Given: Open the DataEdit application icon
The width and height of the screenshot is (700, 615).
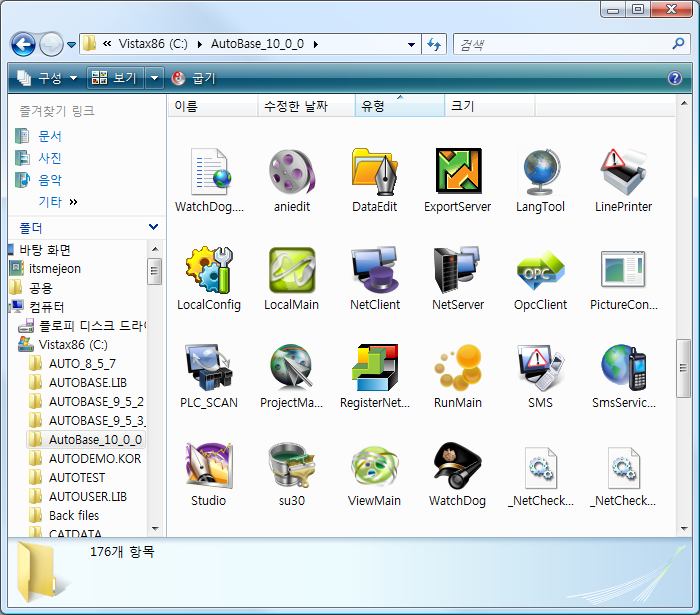Looking at the screenshot, I should [x=375, y=172].
